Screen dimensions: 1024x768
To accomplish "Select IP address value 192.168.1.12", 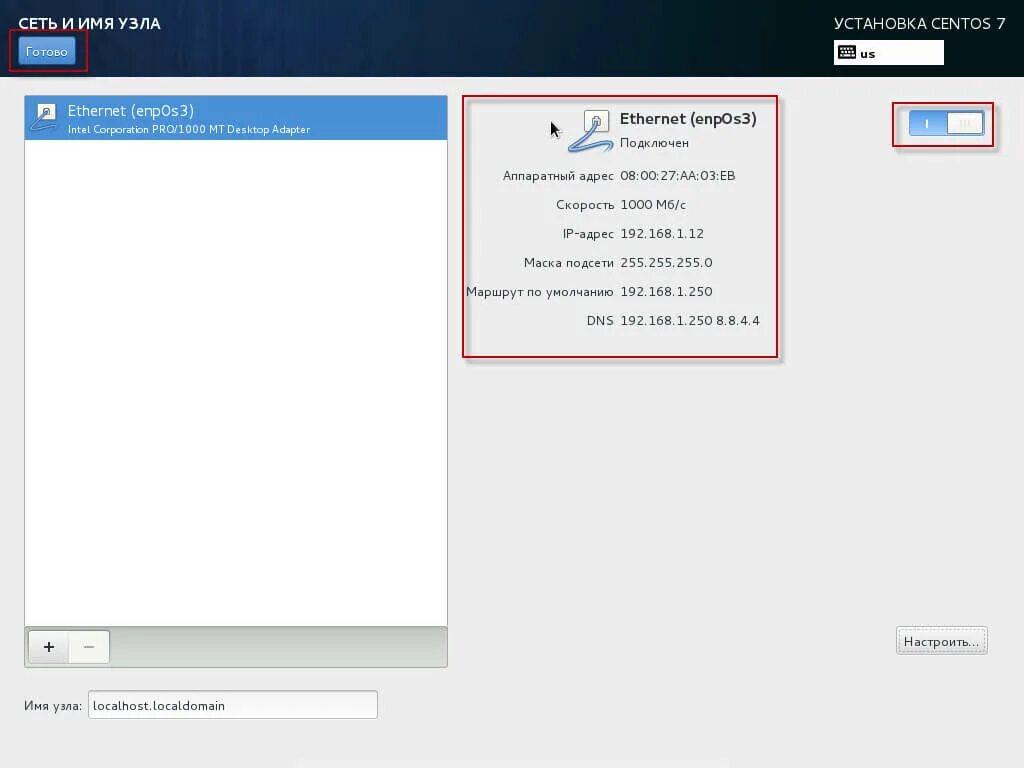I will 662,234.
